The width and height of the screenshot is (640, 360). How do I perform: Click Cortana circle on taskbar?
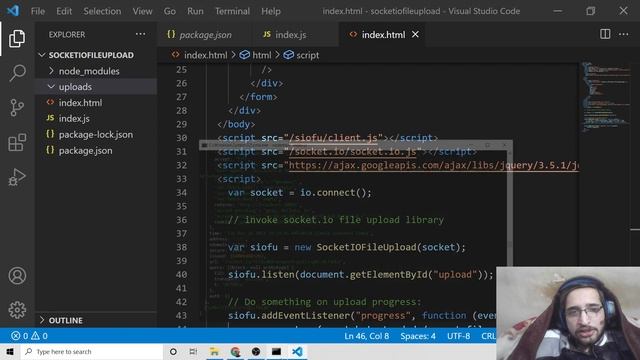click(173, 351)
